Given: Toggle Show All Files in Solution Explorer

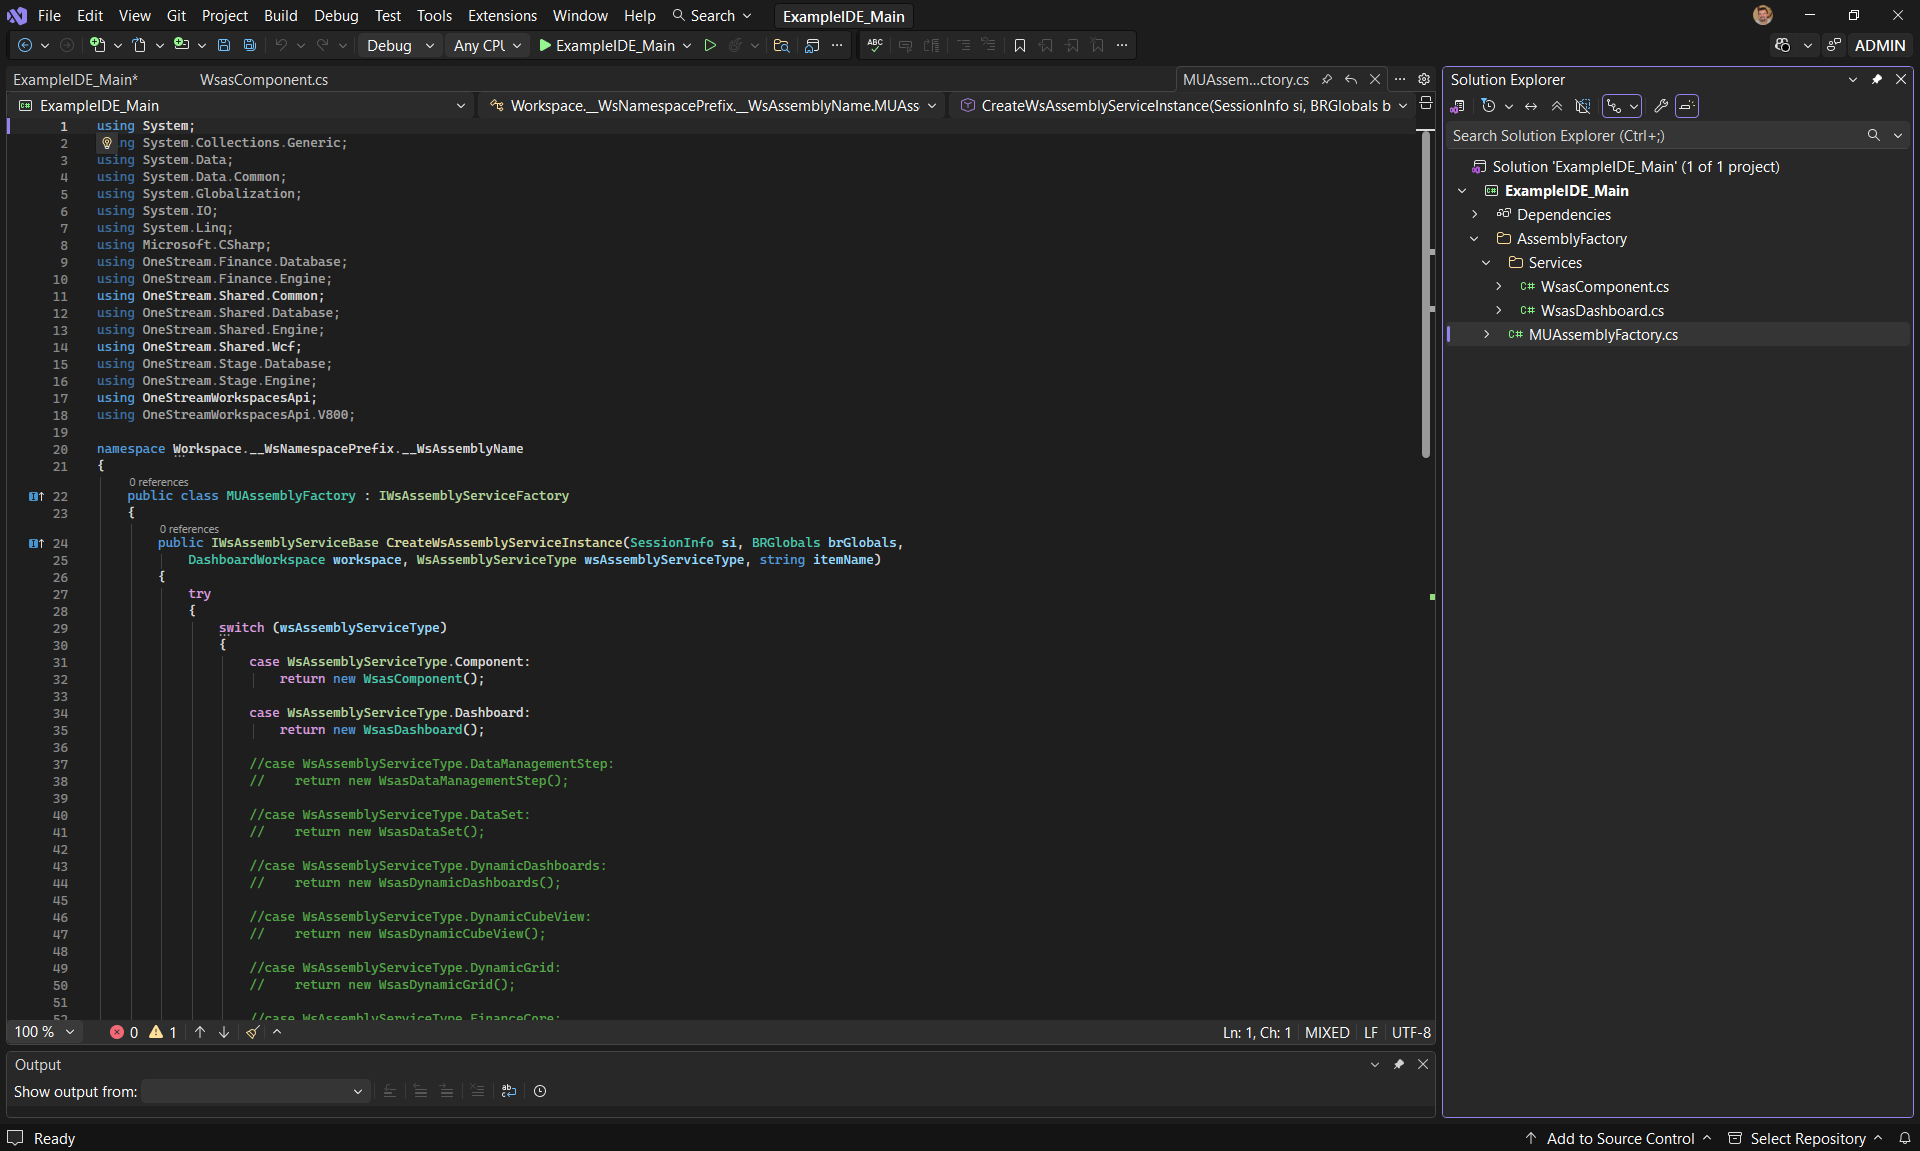Looking at the screenshot, I should point(1583,106).
